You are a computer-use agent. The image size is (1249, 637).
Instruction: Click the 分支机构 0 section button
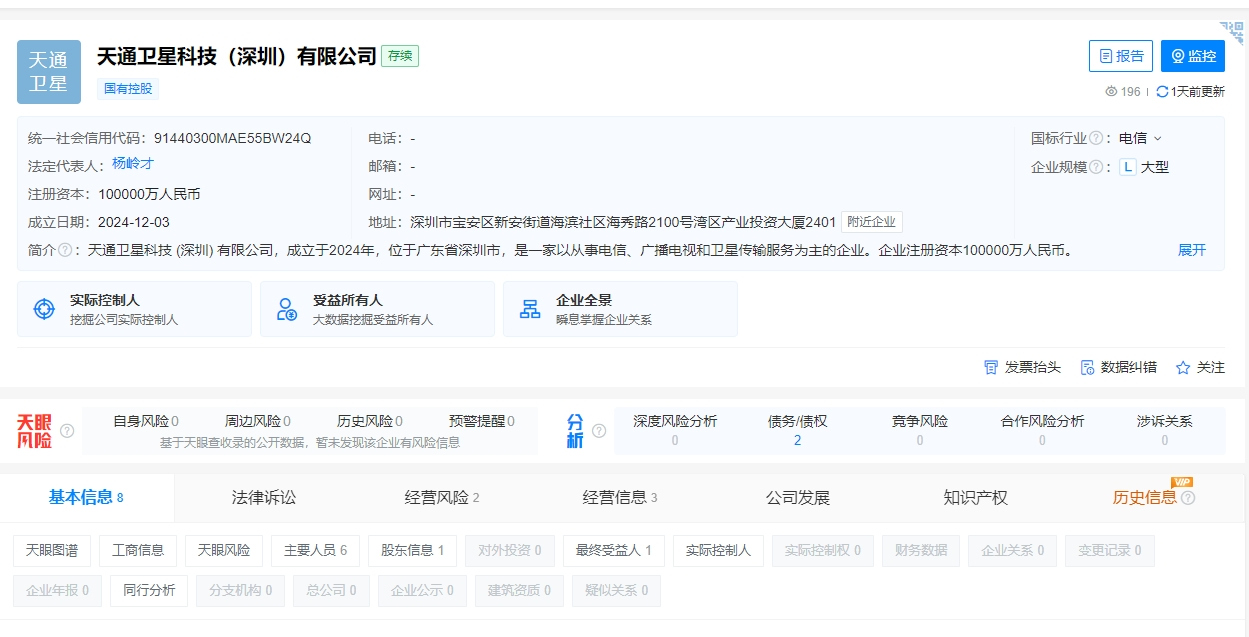click(x=240, y=591)
